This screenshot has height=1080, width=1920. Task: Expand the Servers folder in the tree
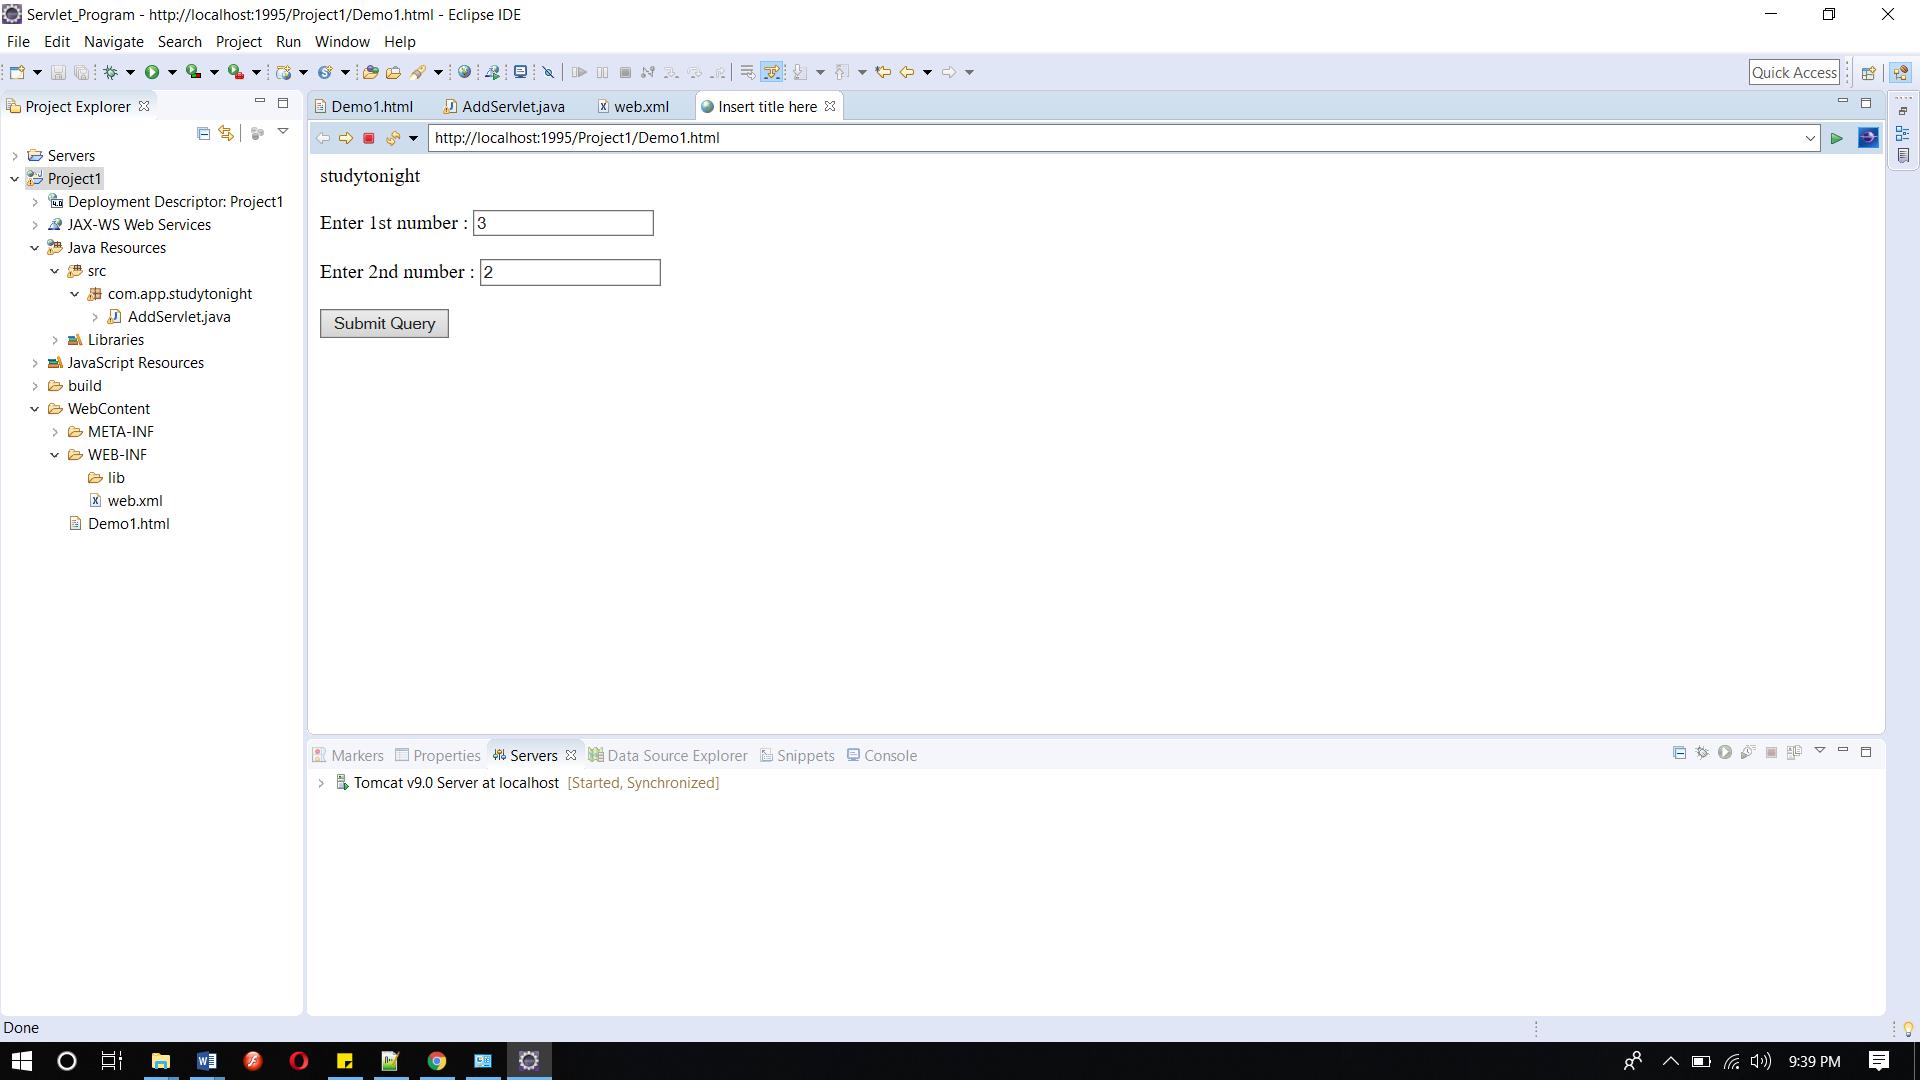tap(15, 156)
